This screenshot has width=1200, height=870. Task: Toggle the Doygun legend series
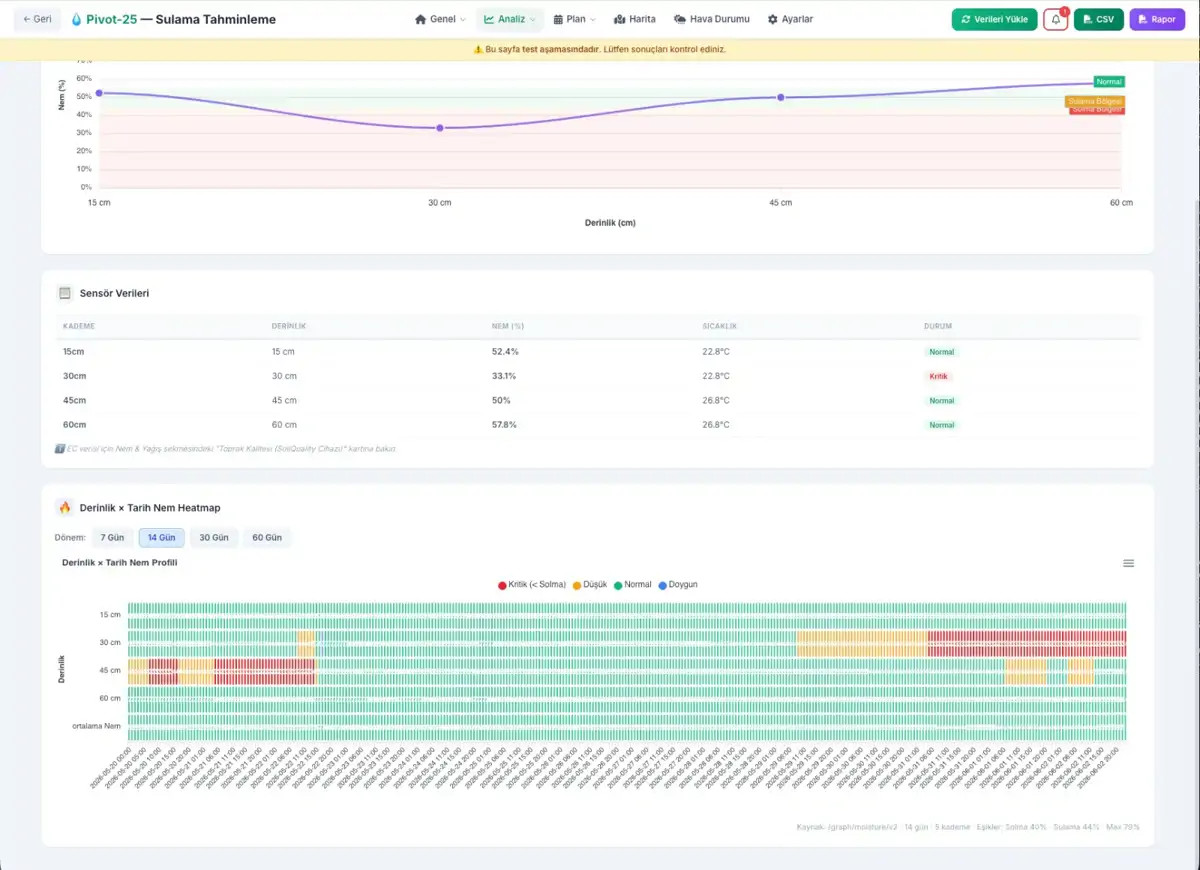coord(677,584)
